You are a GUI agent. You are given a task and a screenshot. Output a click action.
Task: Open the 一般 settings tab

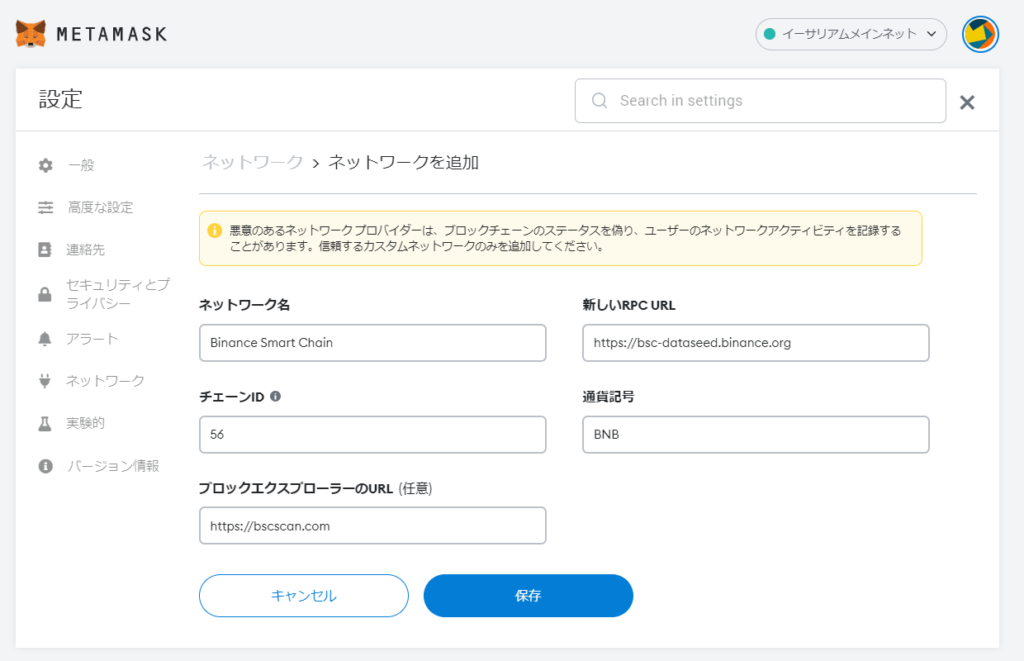pyautogui.click(x=81, y=165)
